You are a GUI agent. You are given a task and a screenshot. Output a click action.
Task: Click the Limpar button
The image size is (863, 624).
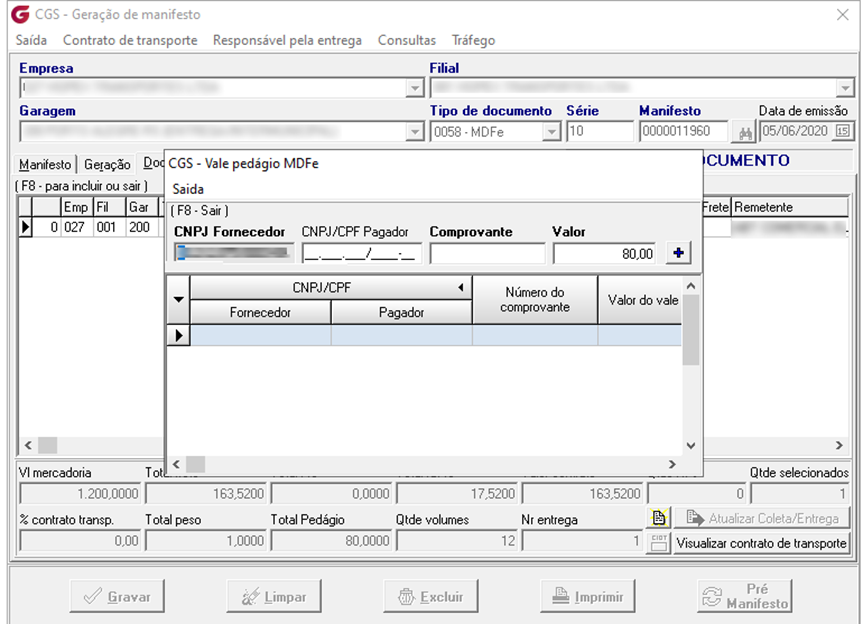coord(274,596)
